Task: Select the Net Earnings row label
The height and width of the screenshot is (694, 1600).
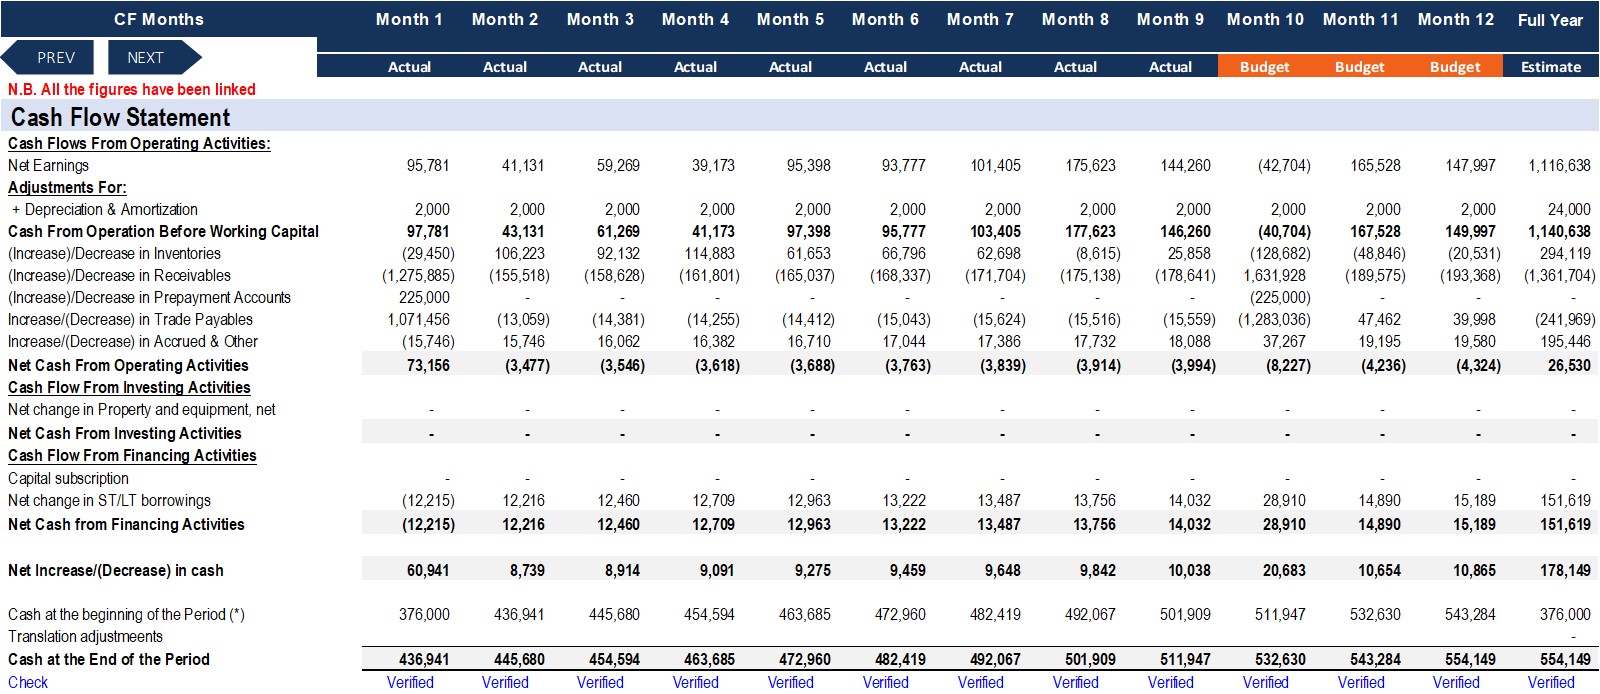Action: coord(48,165)
